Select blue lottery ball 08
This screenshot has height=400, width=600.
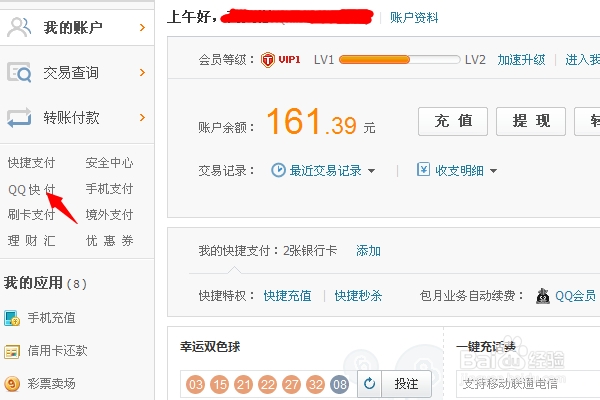340,384
